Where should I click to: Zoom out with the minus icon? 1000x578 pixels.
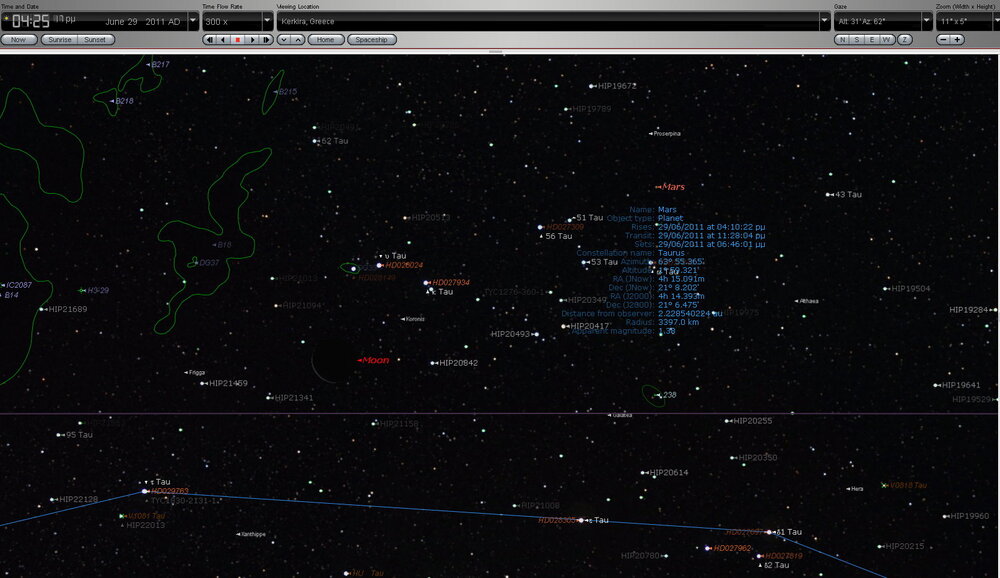pos(943,39)
